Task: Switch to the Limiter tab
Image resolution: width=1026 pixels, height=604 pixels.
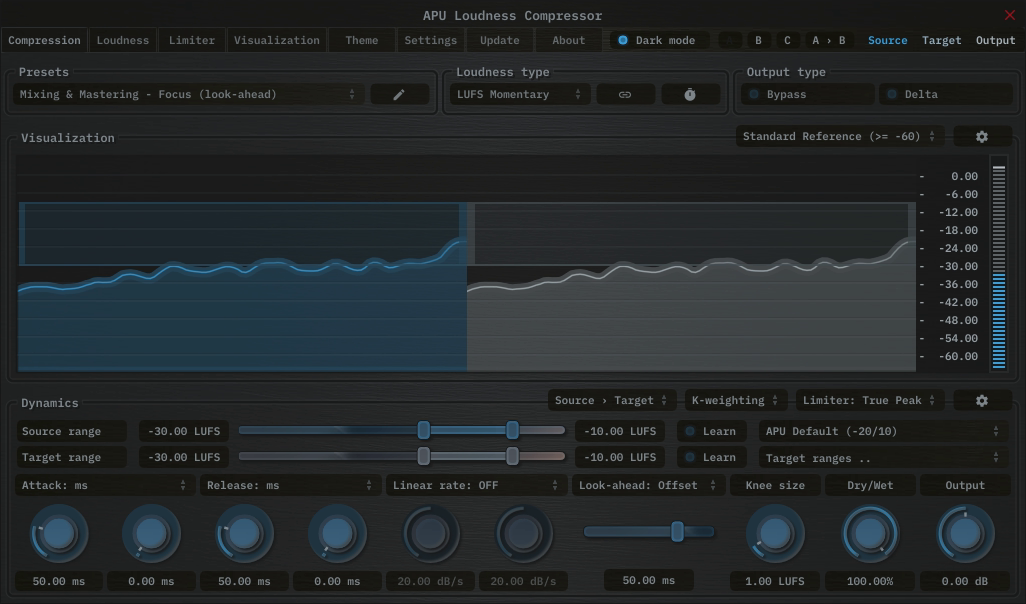Action: click(192, 41)
